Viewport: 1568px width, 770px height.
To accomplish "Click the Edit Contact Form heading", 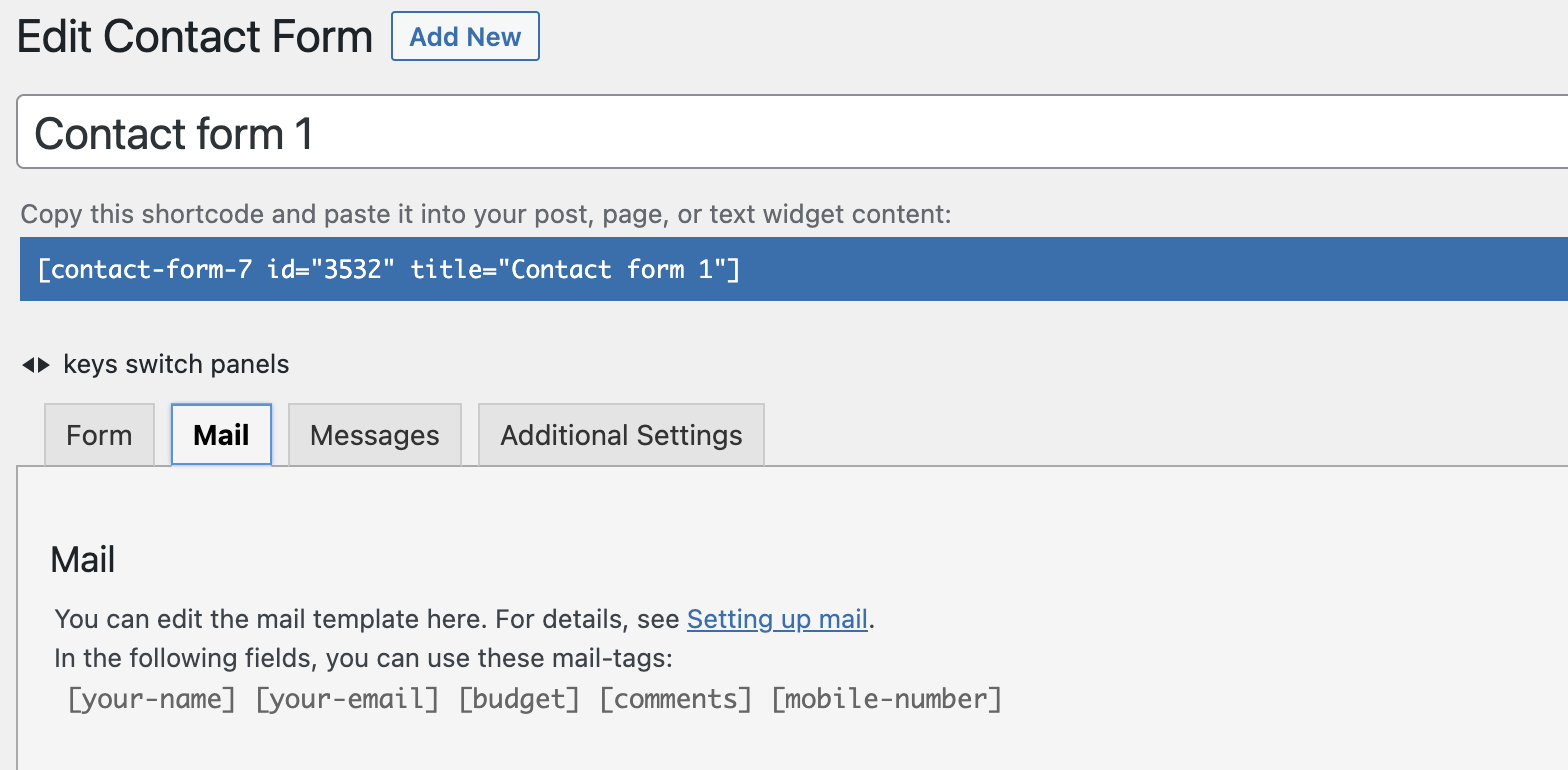I will coord(195,37).
